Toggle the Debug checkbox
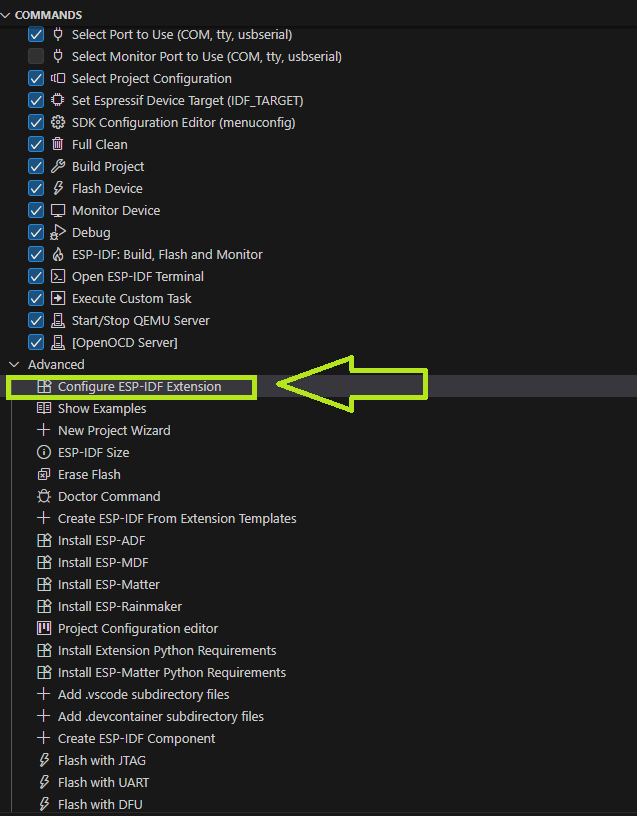Screen dimensions: 637x816 coord(36,233)
